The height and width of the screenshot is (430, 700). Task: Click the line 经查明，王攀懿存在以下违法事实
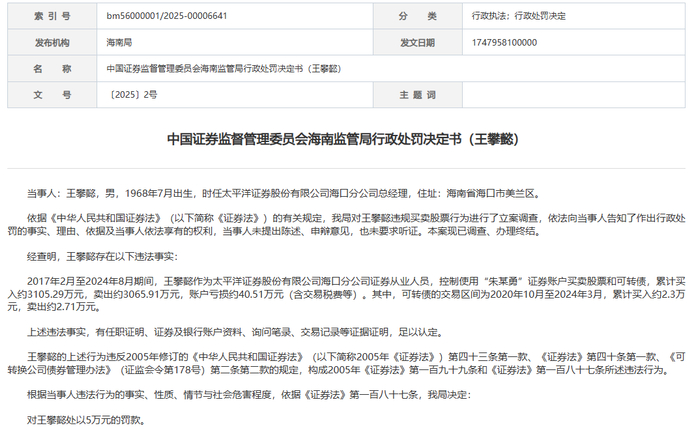click(102, 256)
